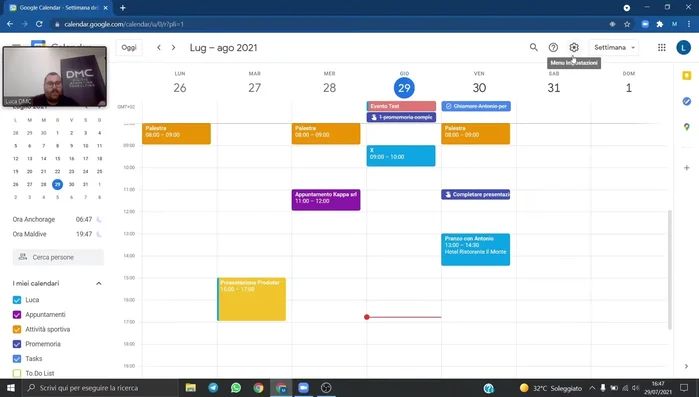Click the Windows taskbar search box
Image resolution: width=699 pixels, height=397 pixels.
click(x=100, y=388)
